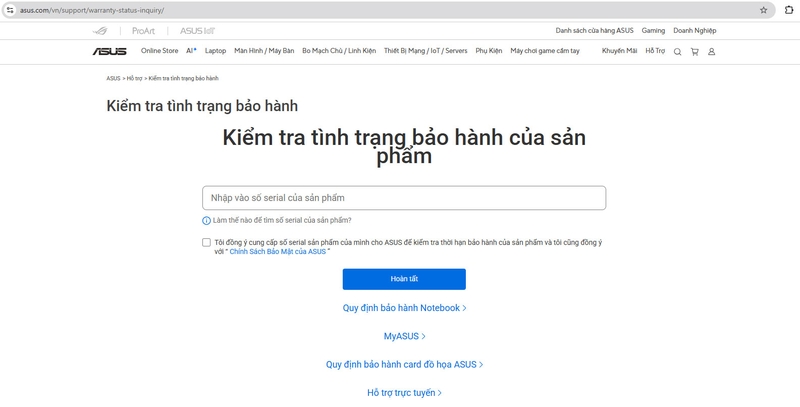This screenshot has width=800, height=407.
Task: Open Hỗ trợ trực tuyến link
Action: 405,393
